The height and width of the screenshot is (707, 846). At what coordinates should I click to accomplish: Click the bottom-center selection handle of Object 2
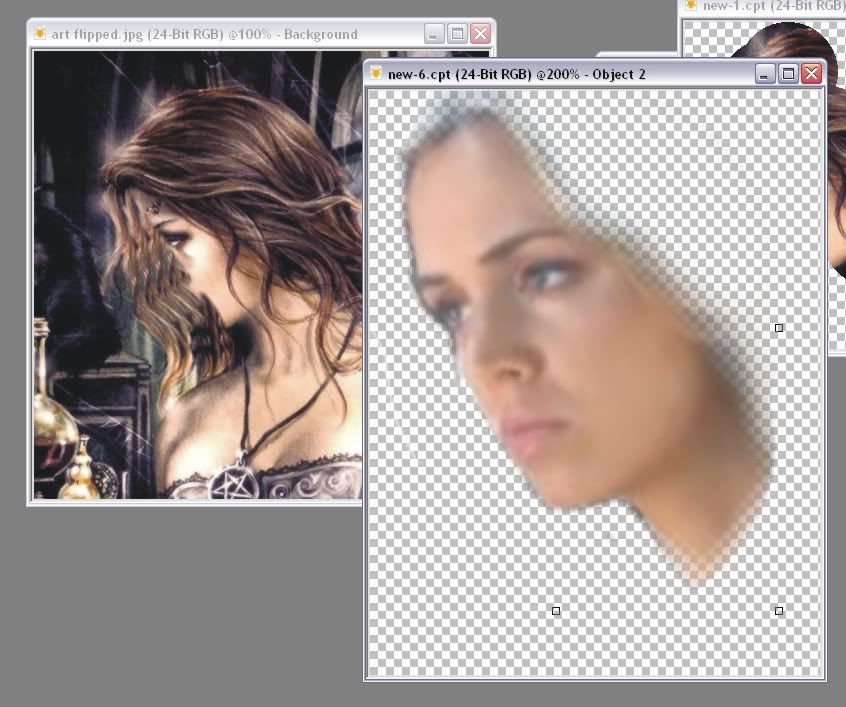(x=556, y=611)
